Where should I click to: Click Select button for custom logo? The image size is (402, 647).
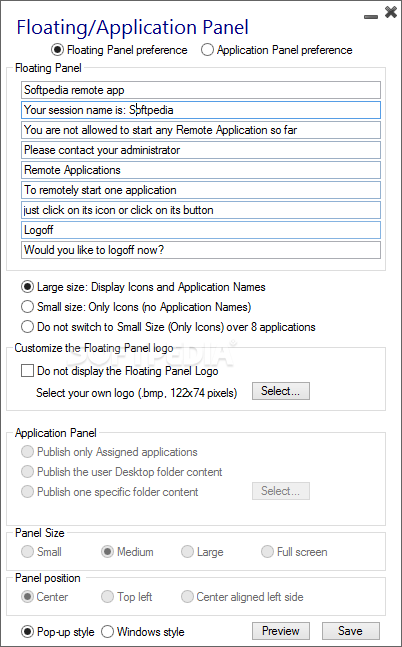(x=281, y=391)
